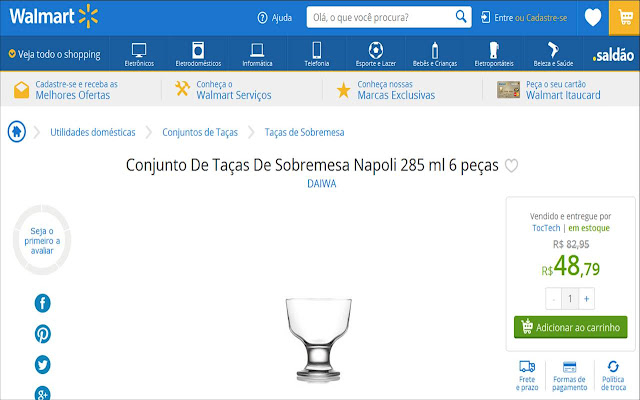Image resolution: width=640 pixels, height=400 pixels.
Task: Open Formas de pagamento info
Action: (x=569, y=376)
